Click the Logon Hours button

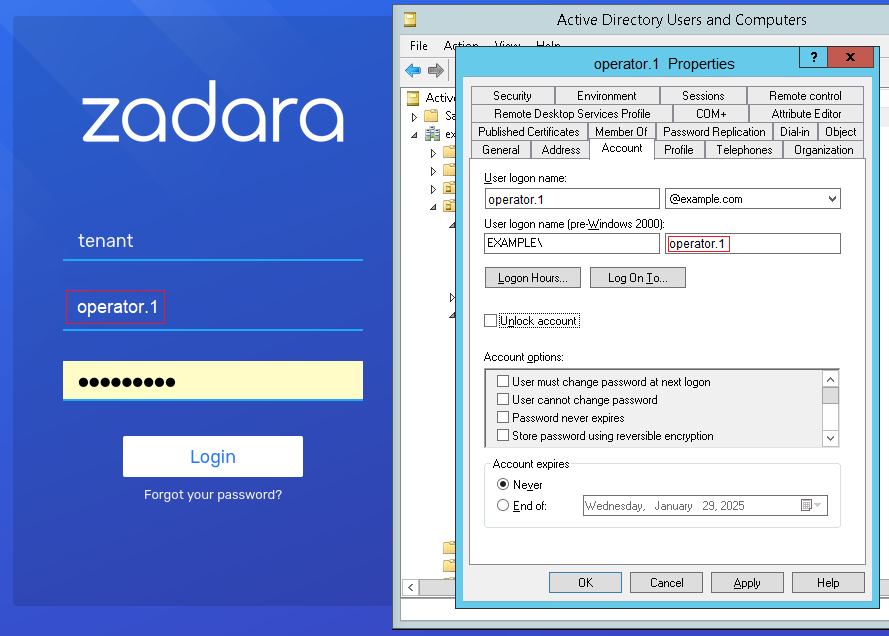[533, 278]
